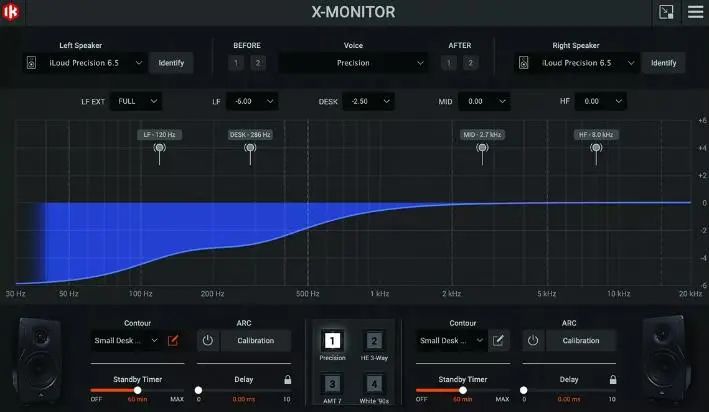
Task: Click the left ARC Calibration button
Action: click(x=255, y=341)
